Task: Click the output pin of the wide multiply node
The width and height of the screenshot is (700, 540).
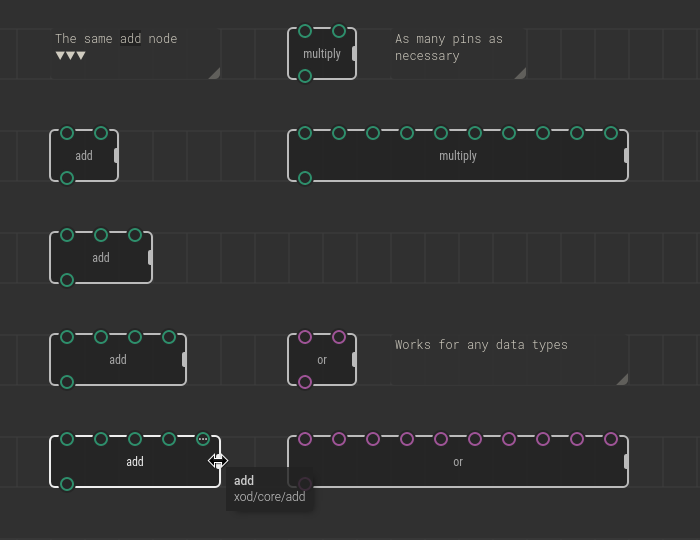Action: pos(305,178)
